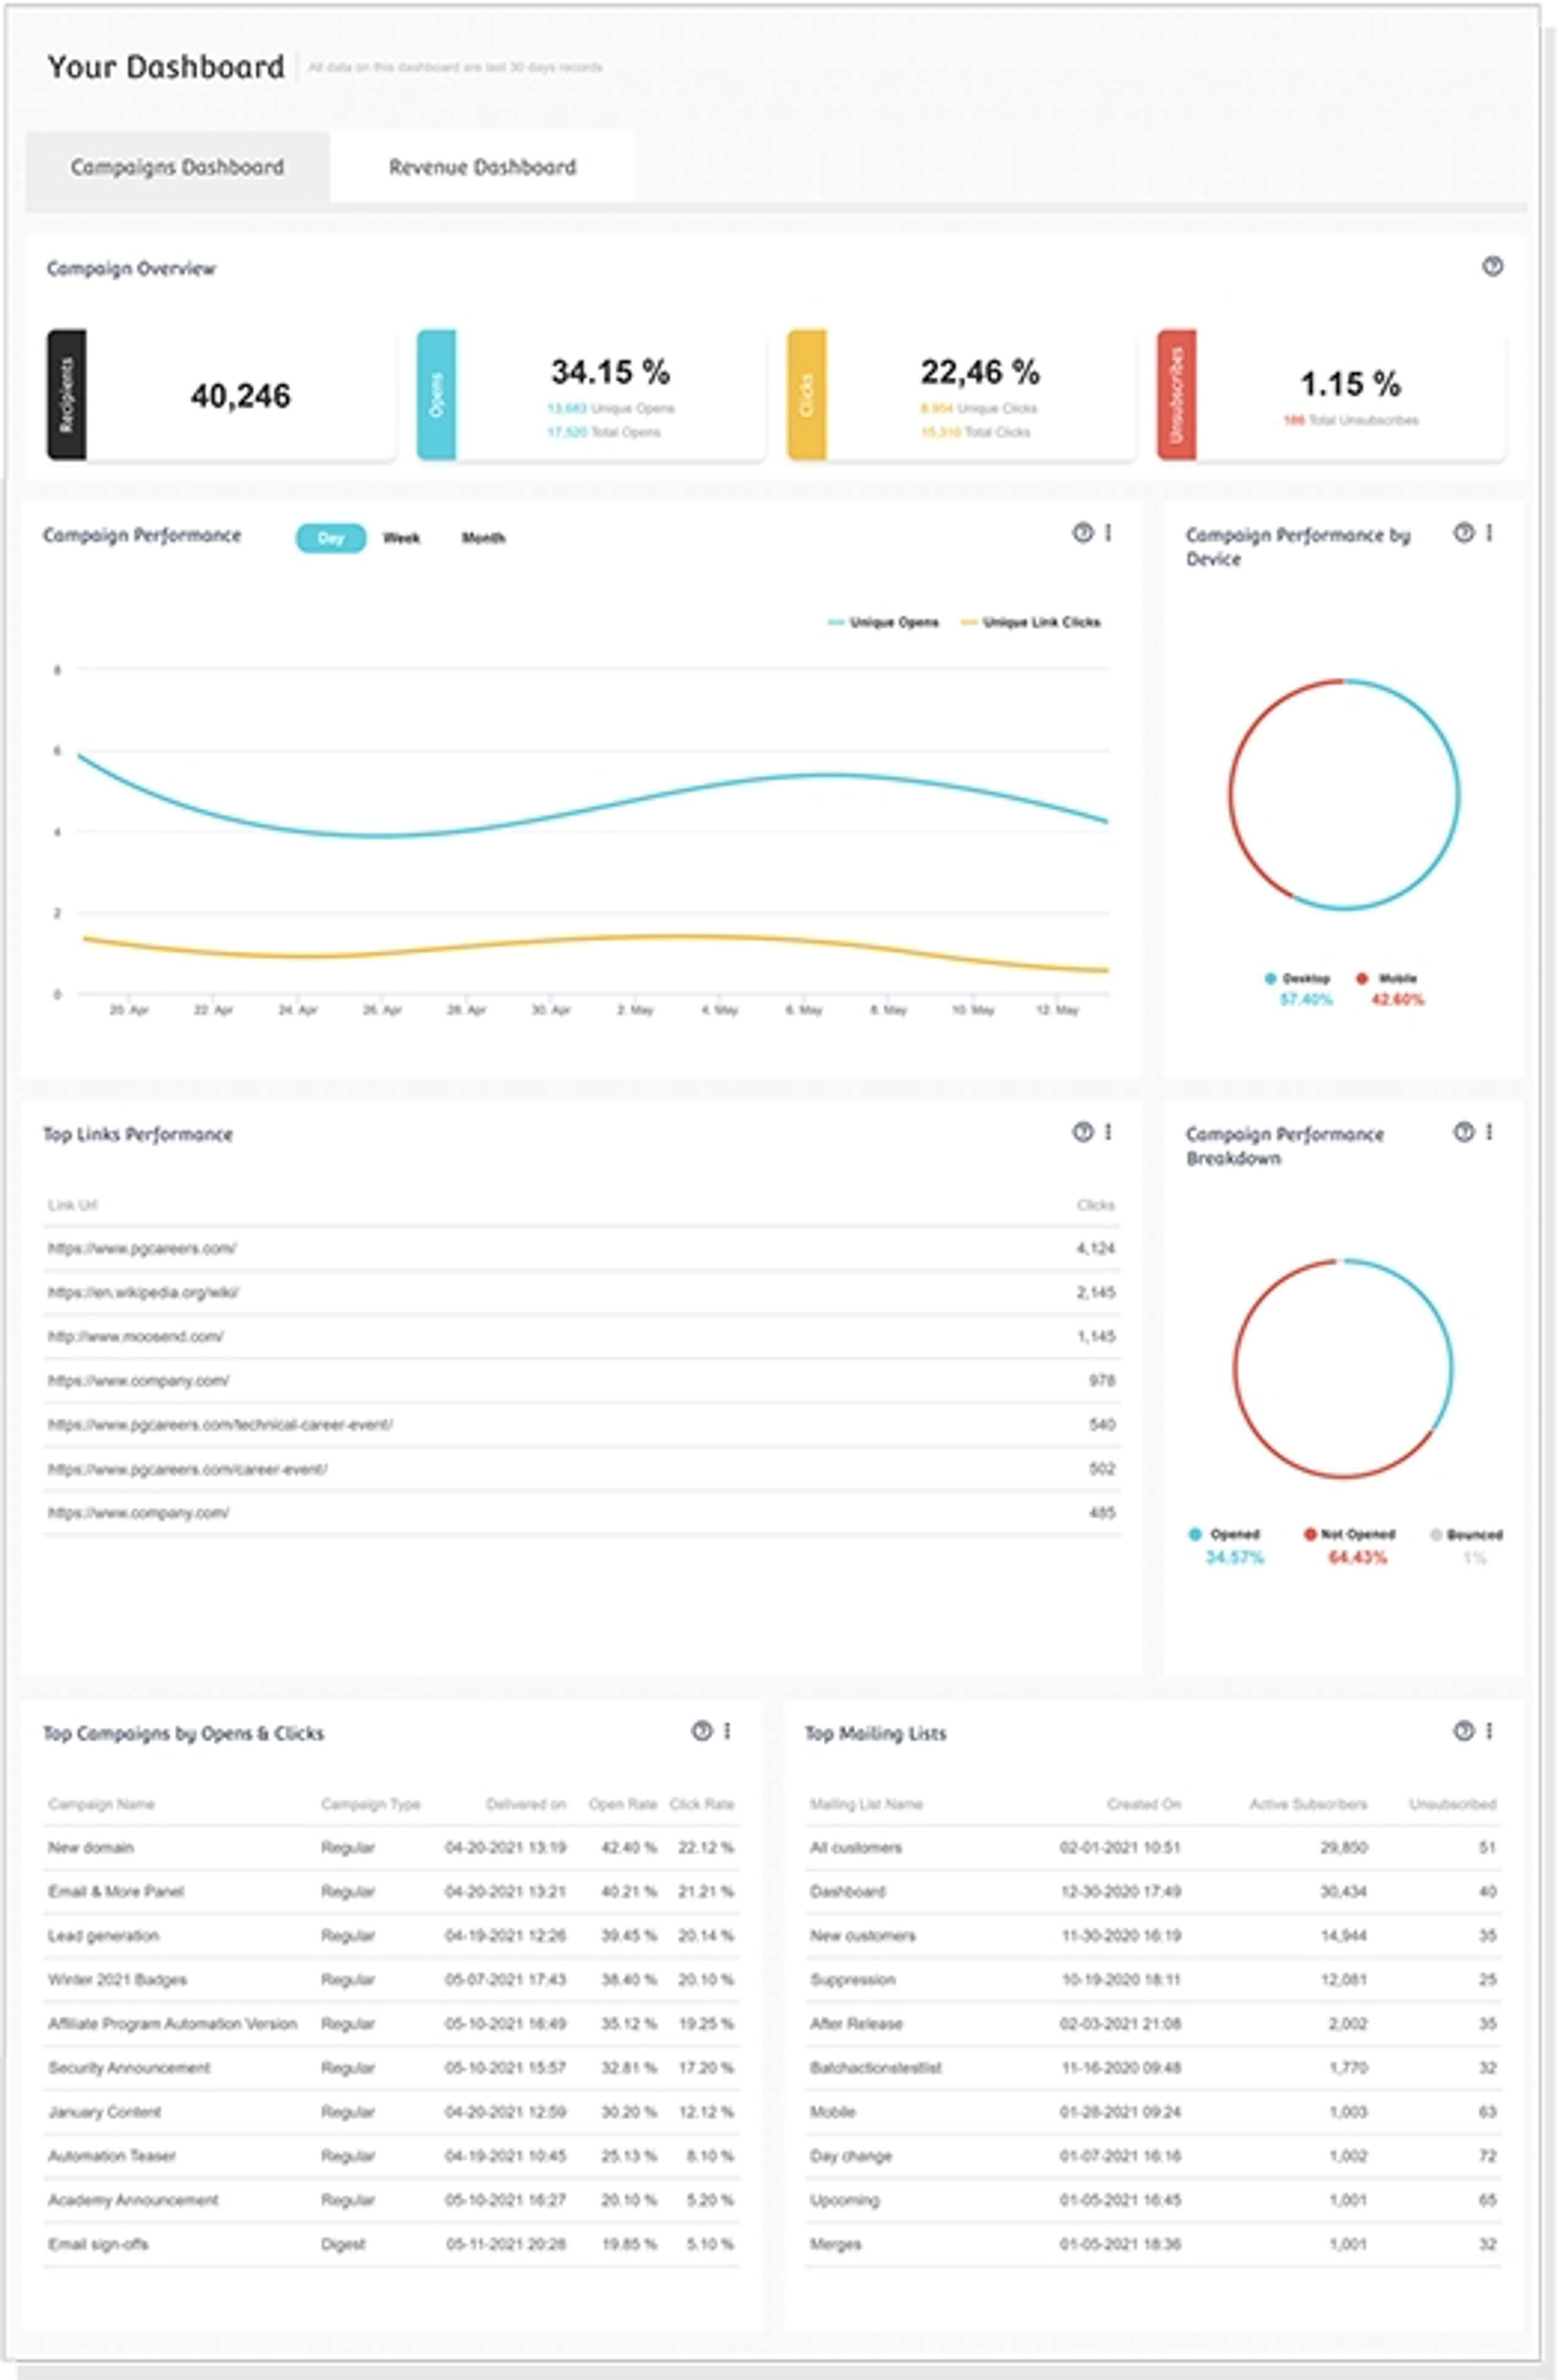Screen dimensions: 1565x2380
Task: Open kebab menu for Top Mailing Lists
Action: coord(1489,1731)
